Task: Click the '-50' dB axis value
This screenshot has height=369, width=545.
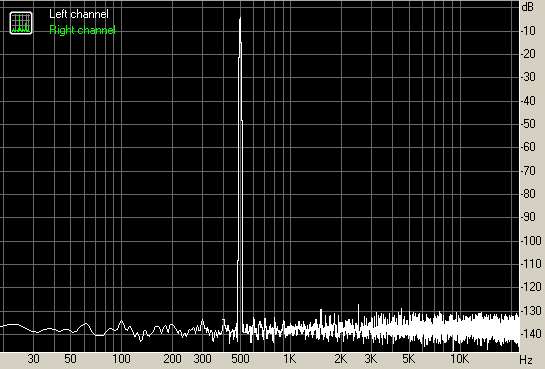Action: coord(528,124)
